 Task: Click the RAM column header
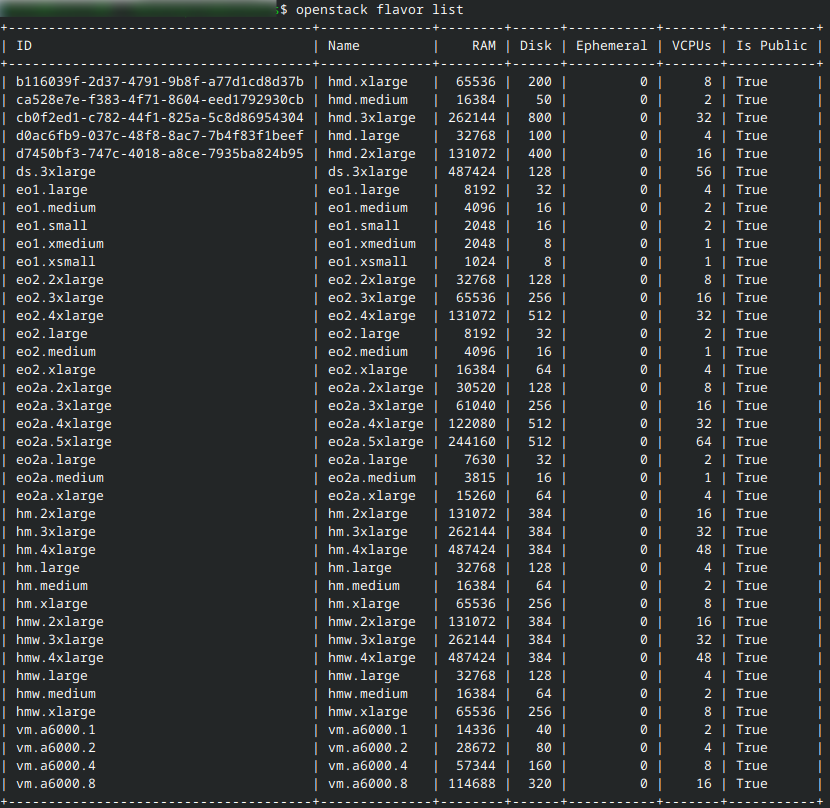(484, 46)
